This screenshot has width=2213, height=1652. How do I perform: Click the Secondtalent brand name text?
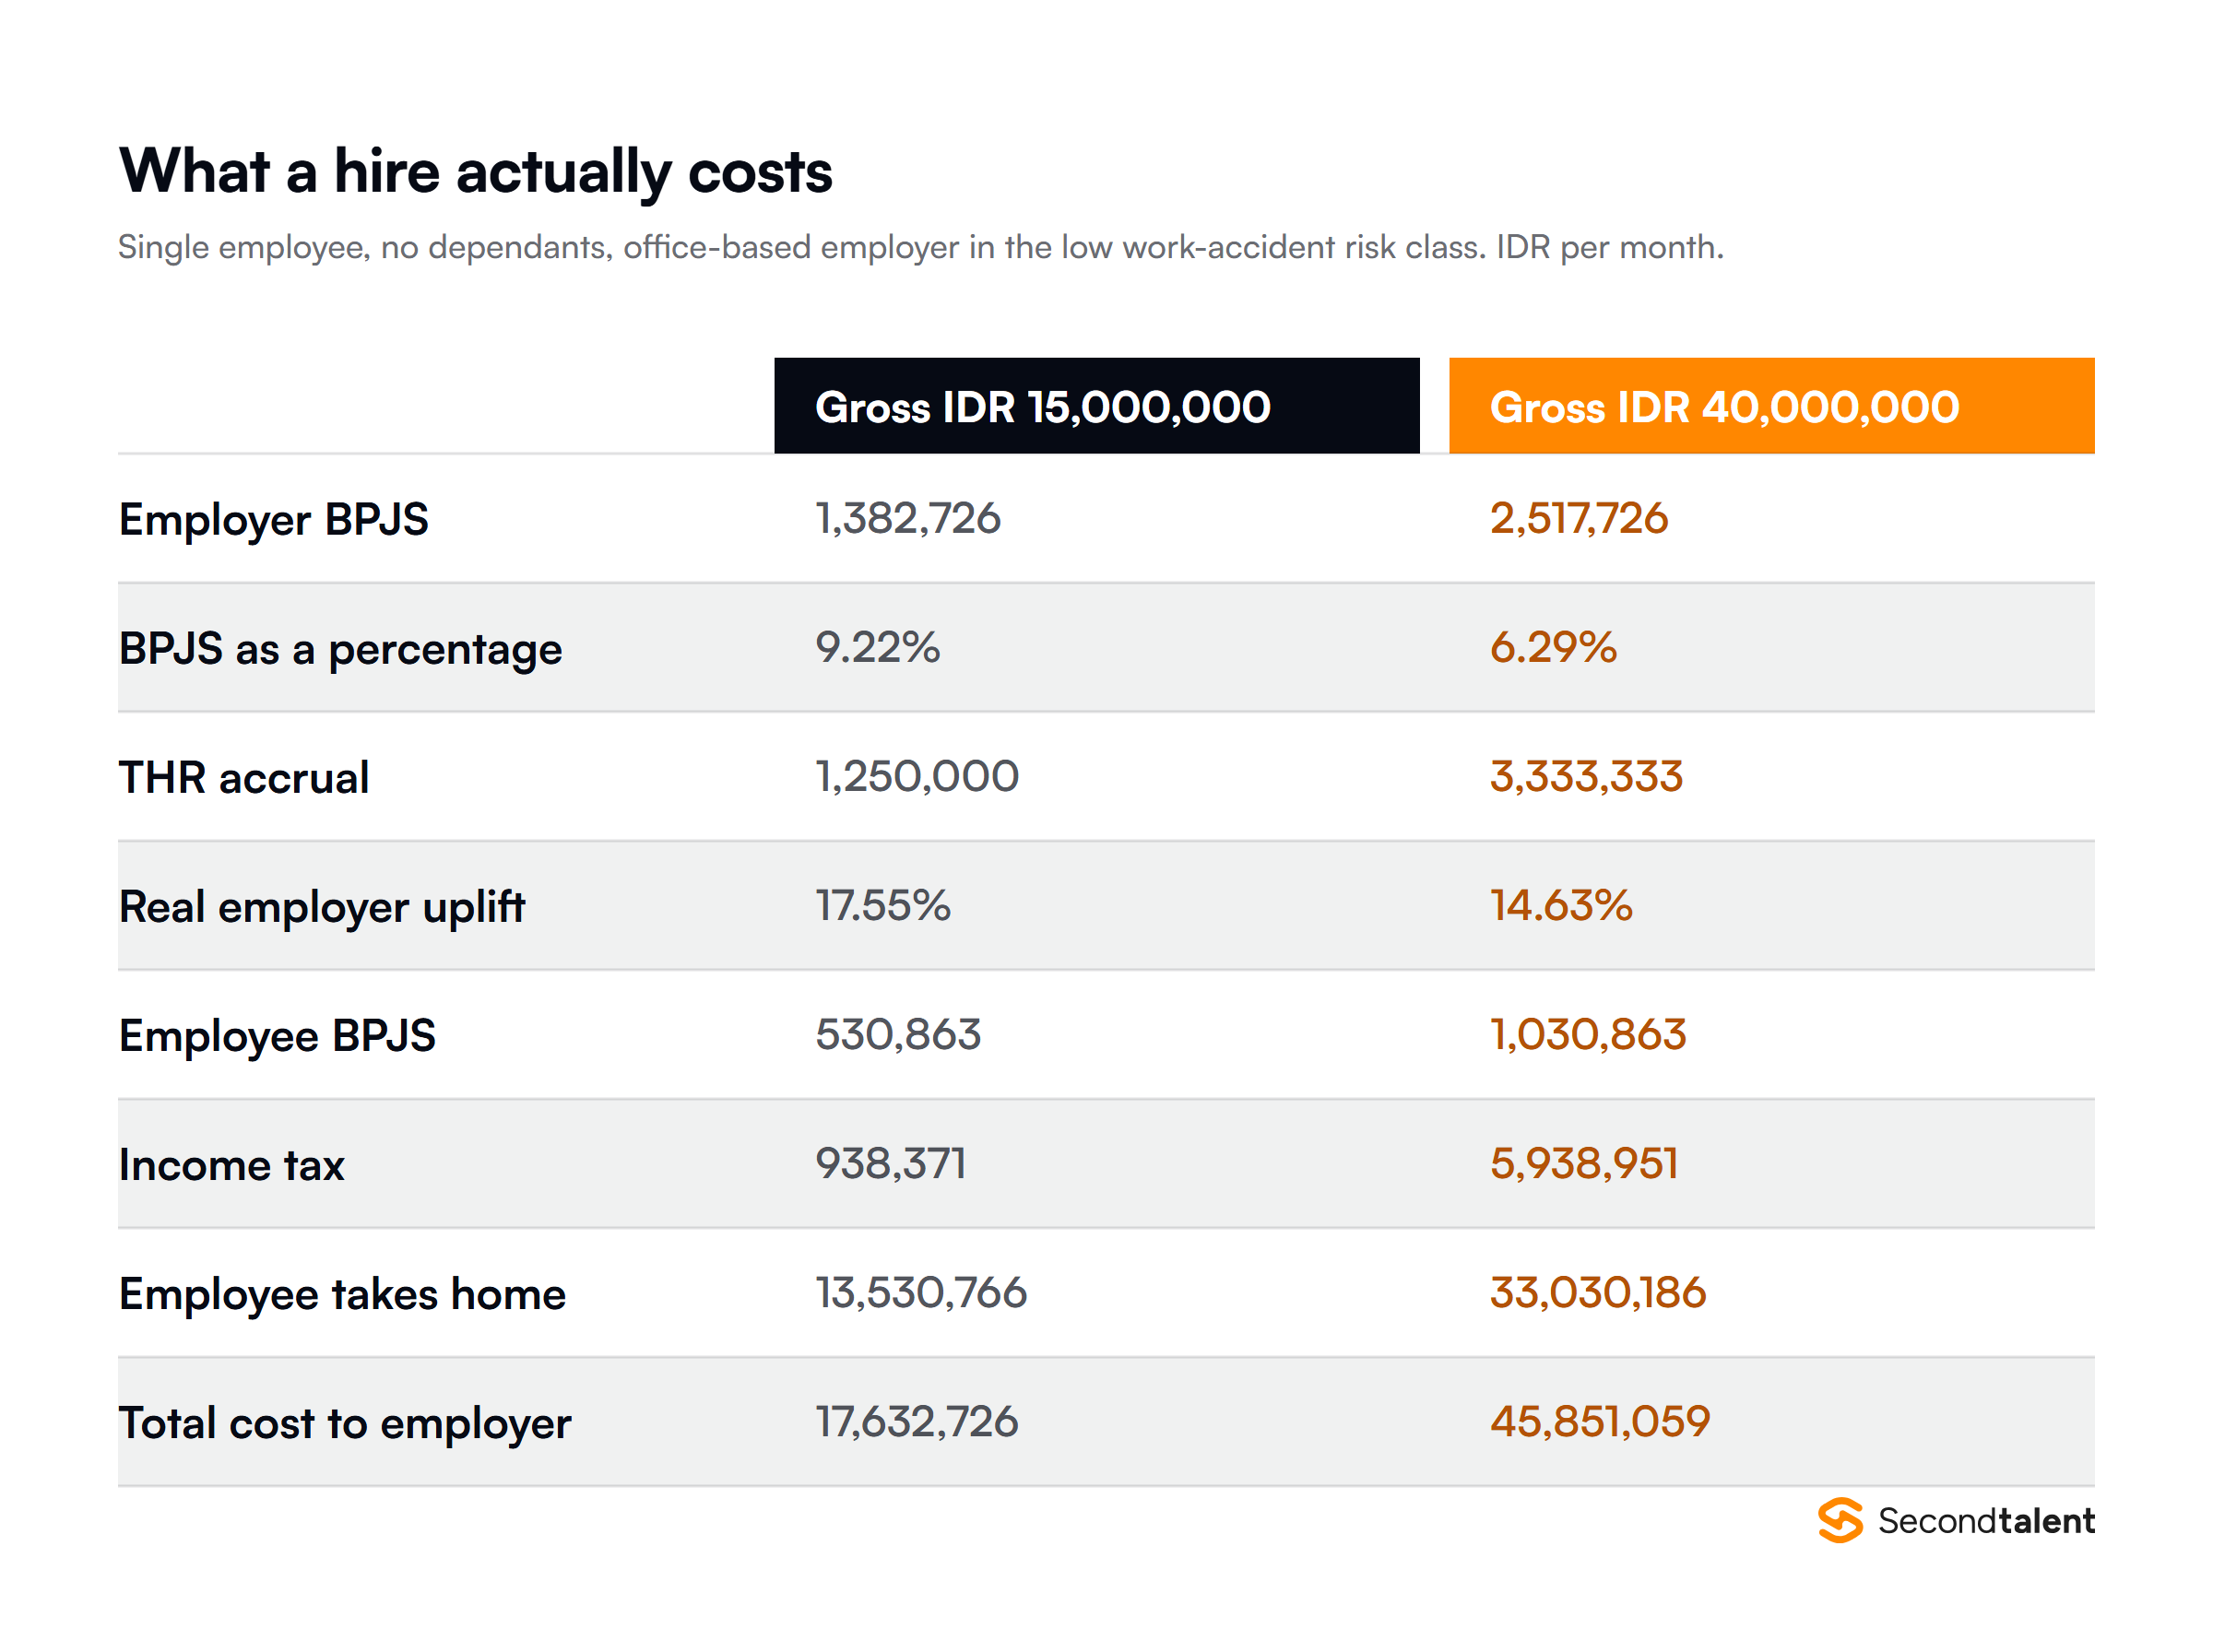[x=1985, y=1520]
